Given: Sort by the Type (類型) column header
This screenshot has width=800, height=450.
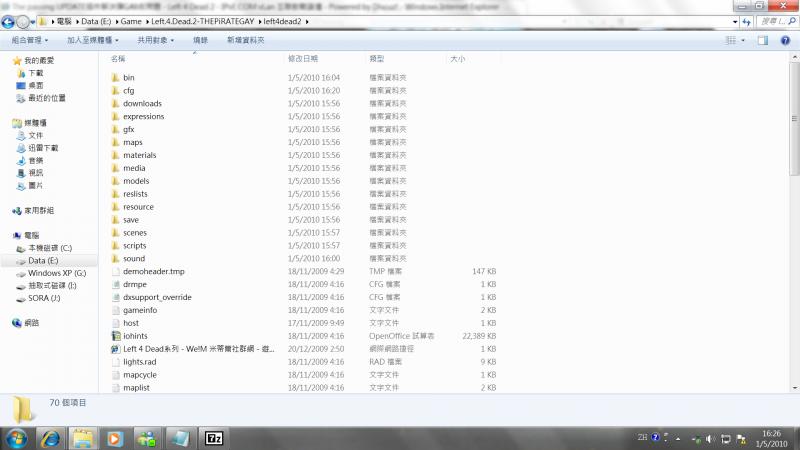Looking at the screenshot, I should (377, 59).
